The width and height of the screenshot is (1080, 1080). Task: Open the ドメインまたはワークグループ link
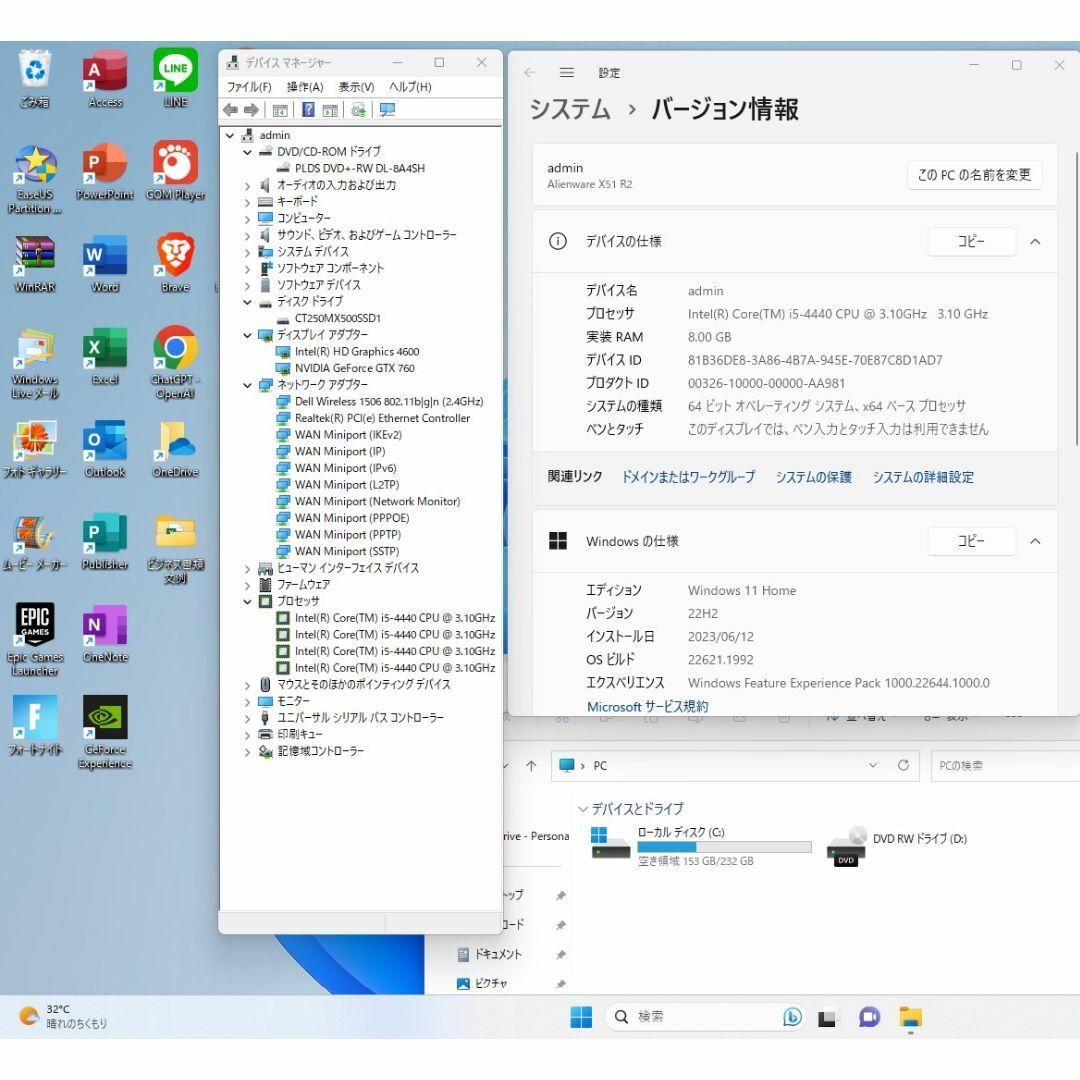point(688,477)
